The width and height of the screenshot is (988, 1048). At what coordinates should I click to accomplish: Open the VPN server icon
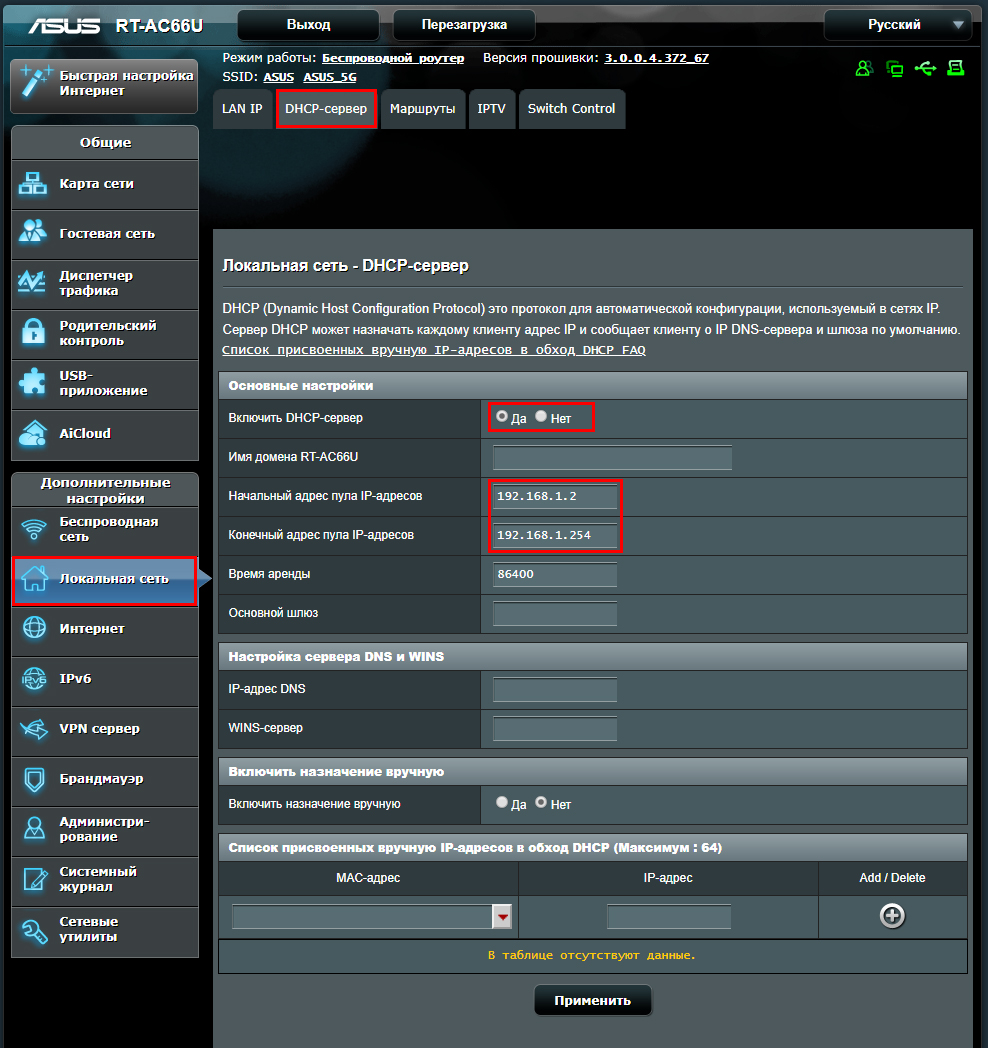(34, 729)
